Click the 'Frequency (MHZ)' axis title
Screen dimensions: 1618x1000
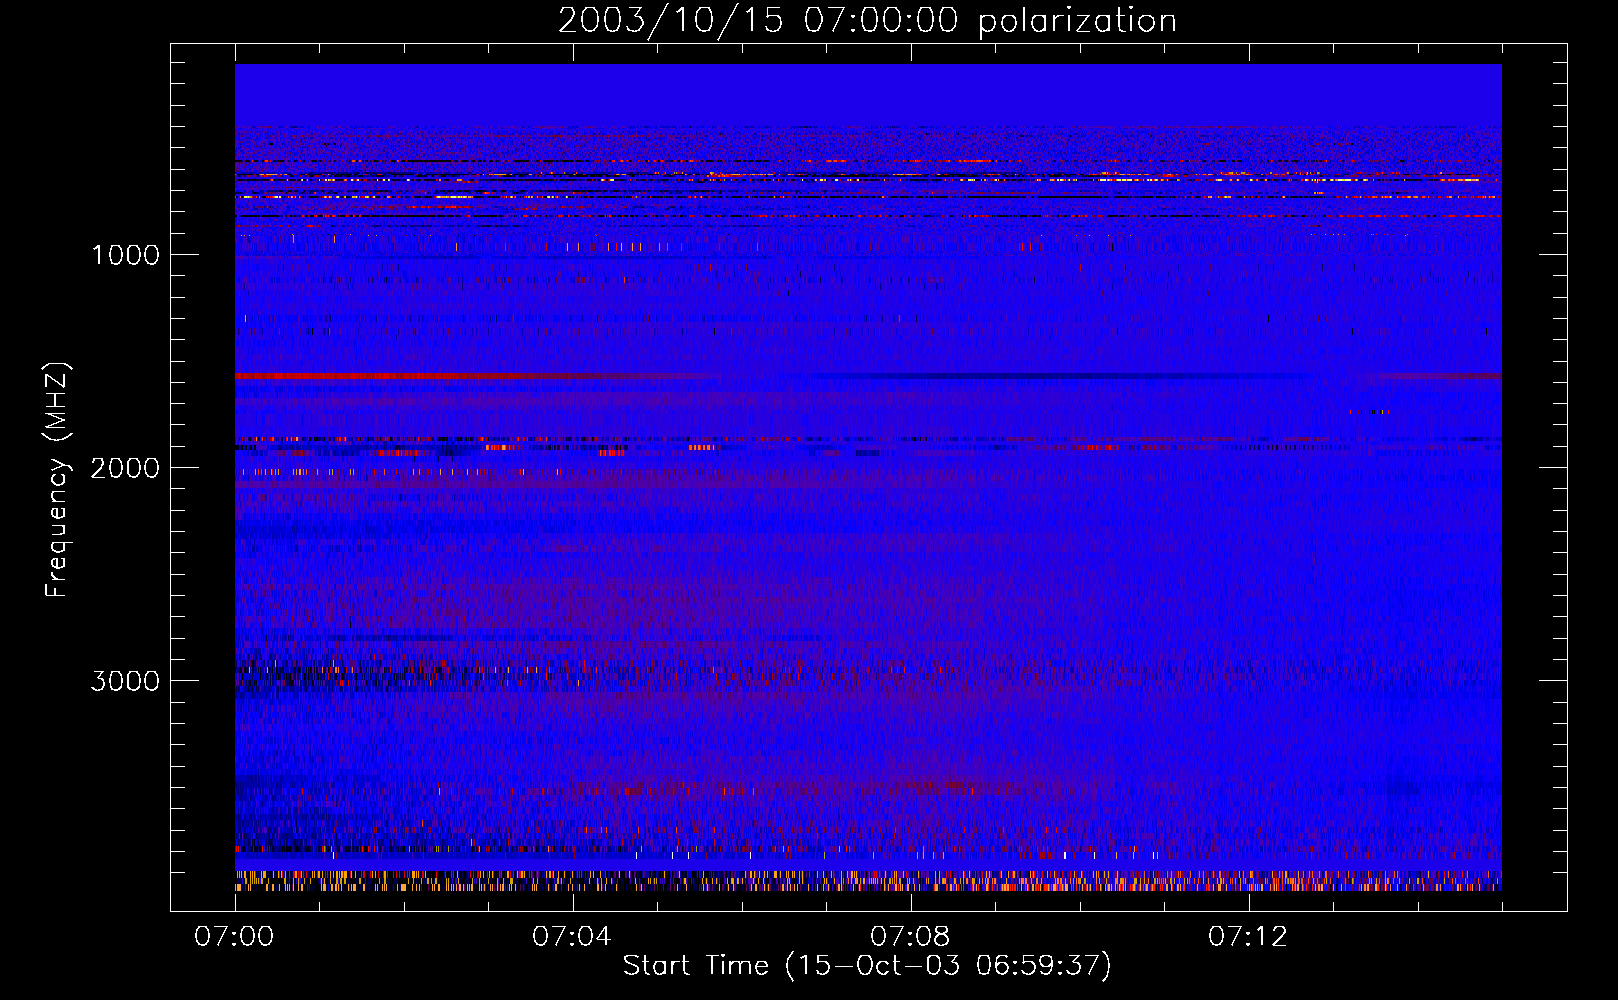(x=57, y=480)
